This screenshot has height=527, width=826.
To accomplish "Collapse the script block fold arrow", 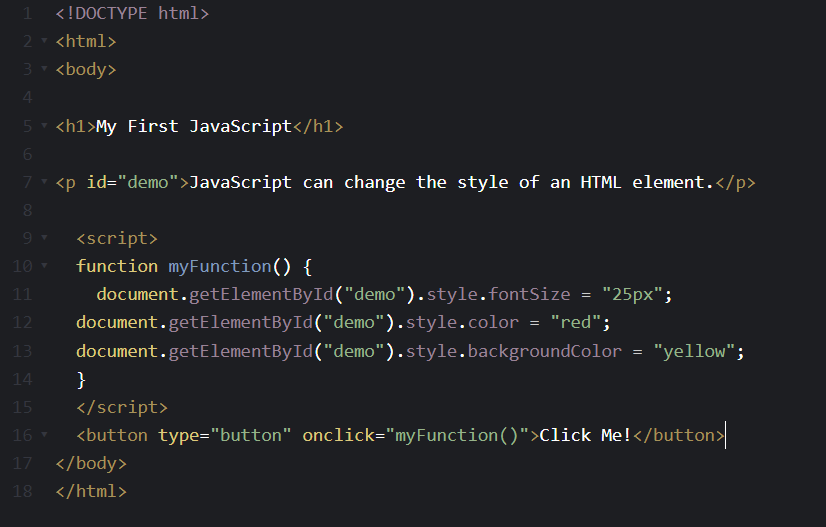I will click(43, 239).
